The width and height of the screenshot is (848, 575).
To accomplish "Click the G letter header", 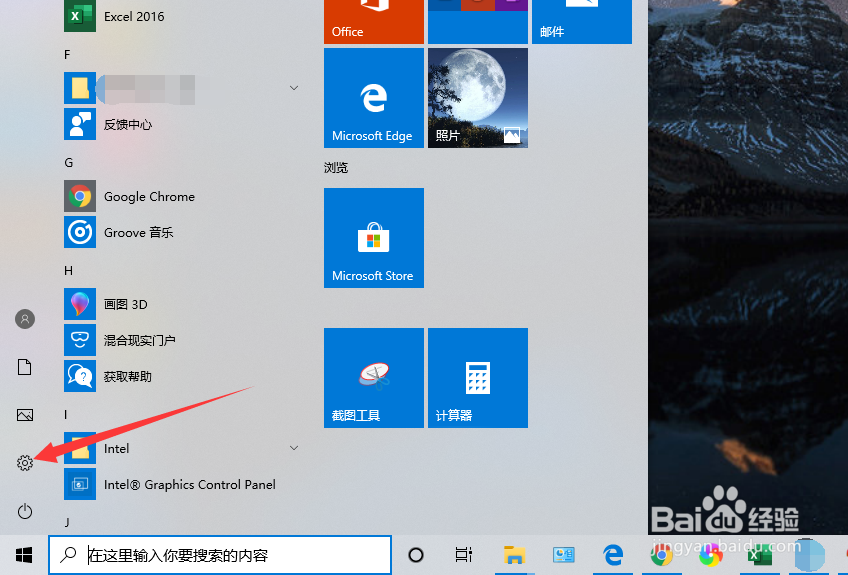I will click(x=69, y=163).
